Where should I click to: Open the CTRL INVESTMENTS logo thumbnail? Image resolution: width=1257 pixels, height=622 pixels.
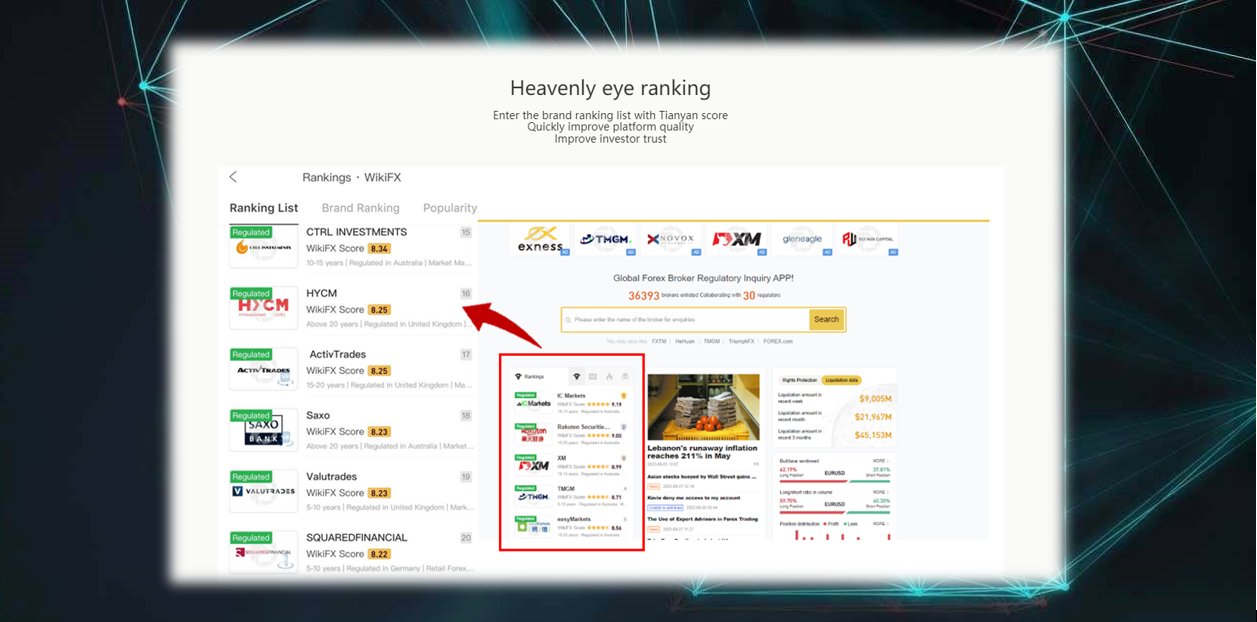click(x=264, y=247)
